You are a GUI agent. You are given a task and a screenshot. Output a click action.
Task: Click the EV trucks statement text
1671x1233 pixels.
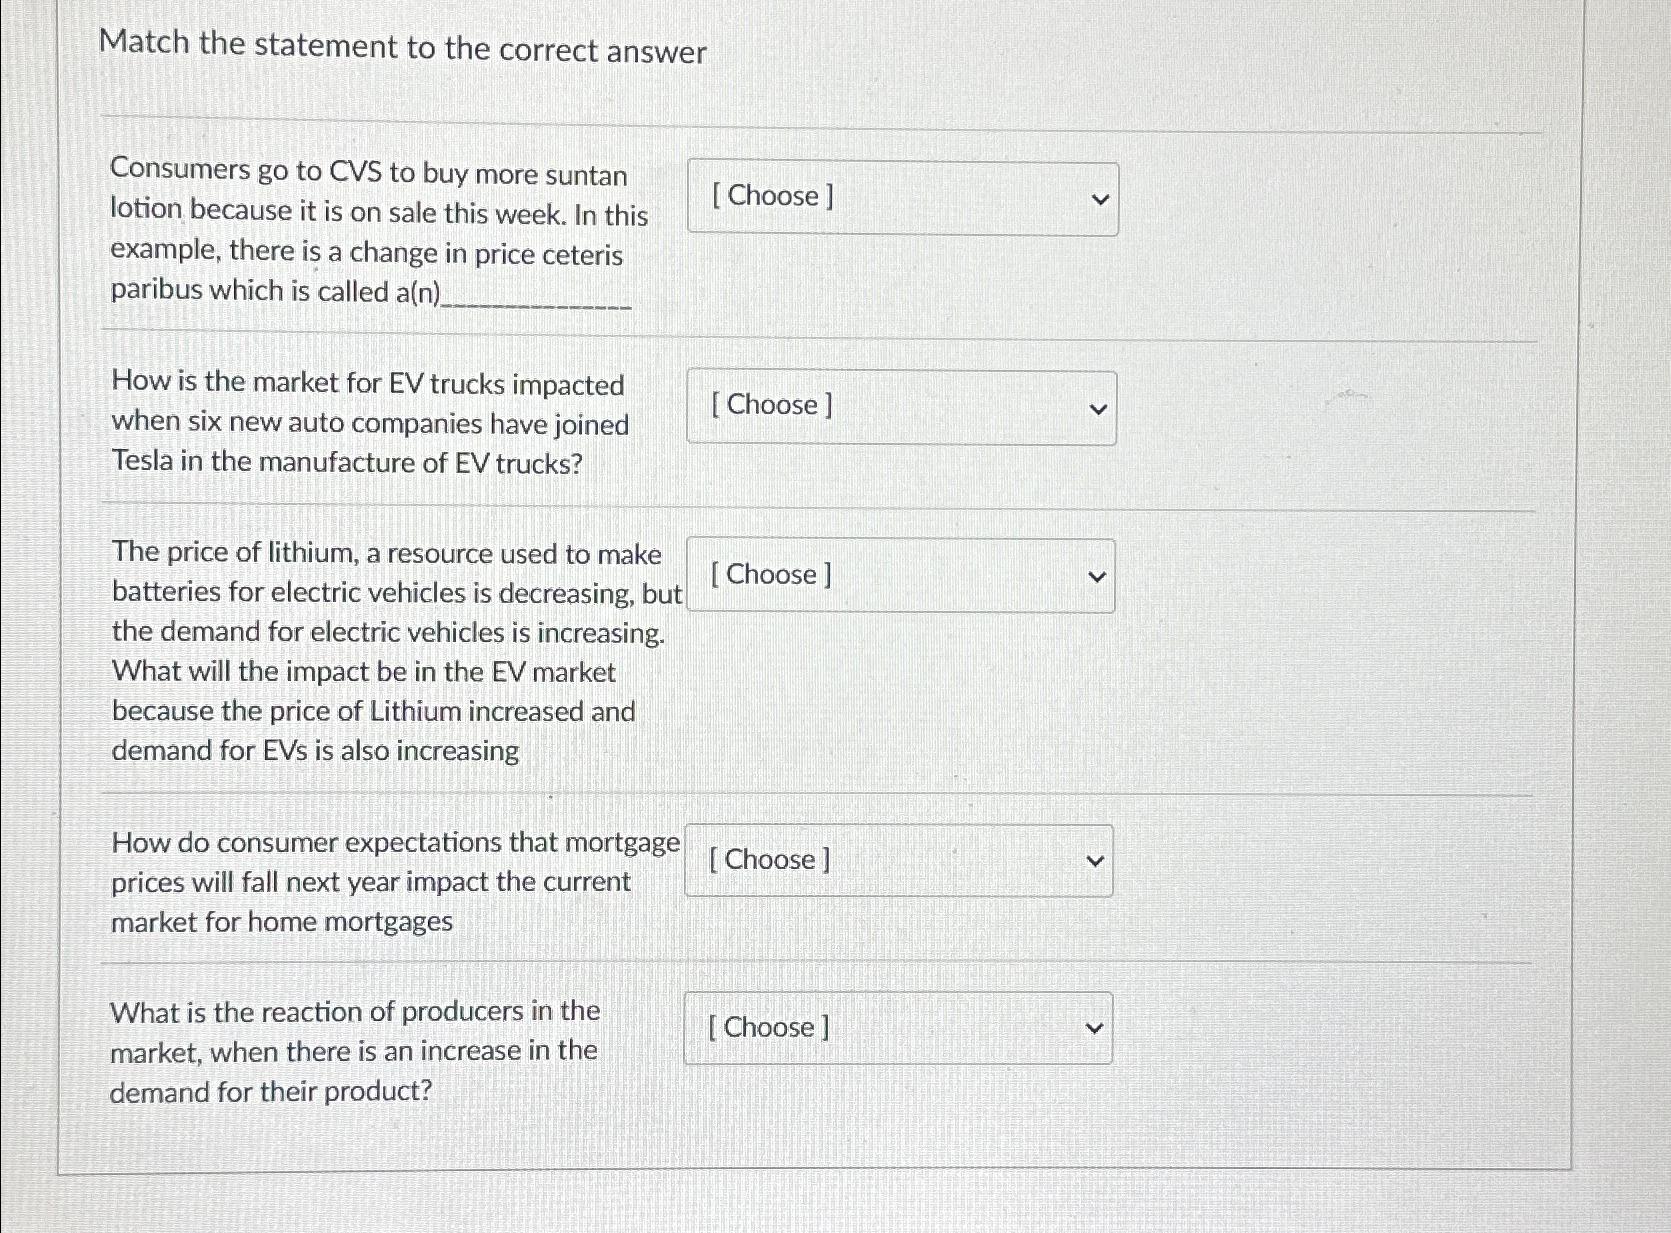point(370,423)
